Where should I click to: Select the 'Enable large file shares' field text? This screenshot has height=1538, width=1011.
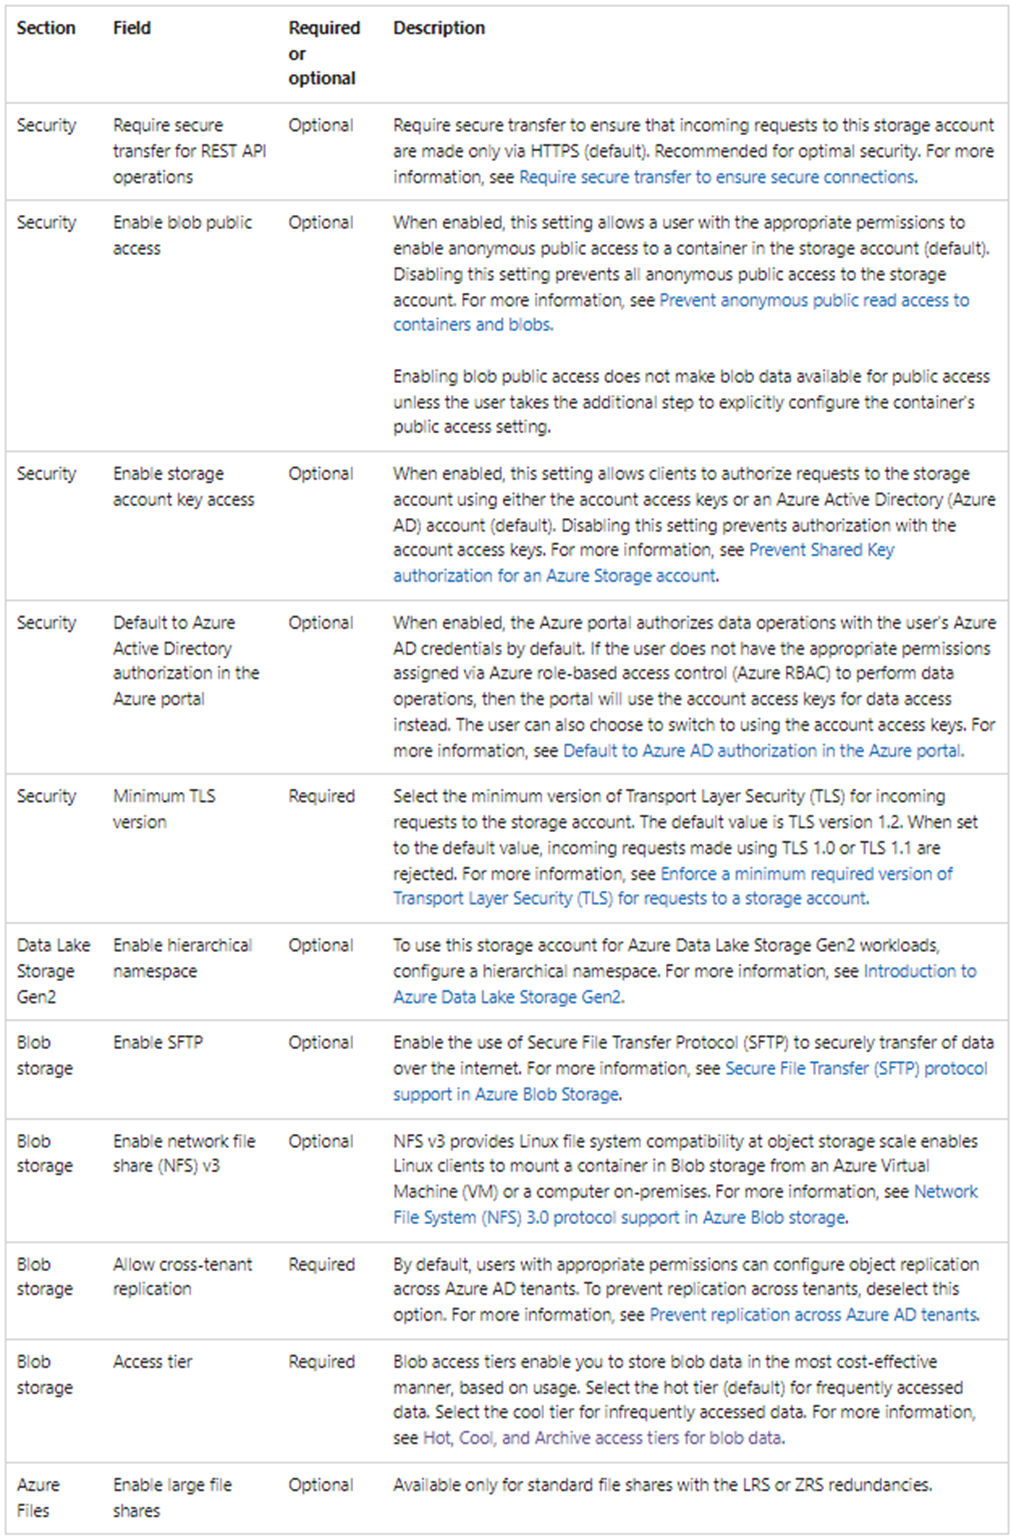pyautogui.click(x=172, y=1498)
